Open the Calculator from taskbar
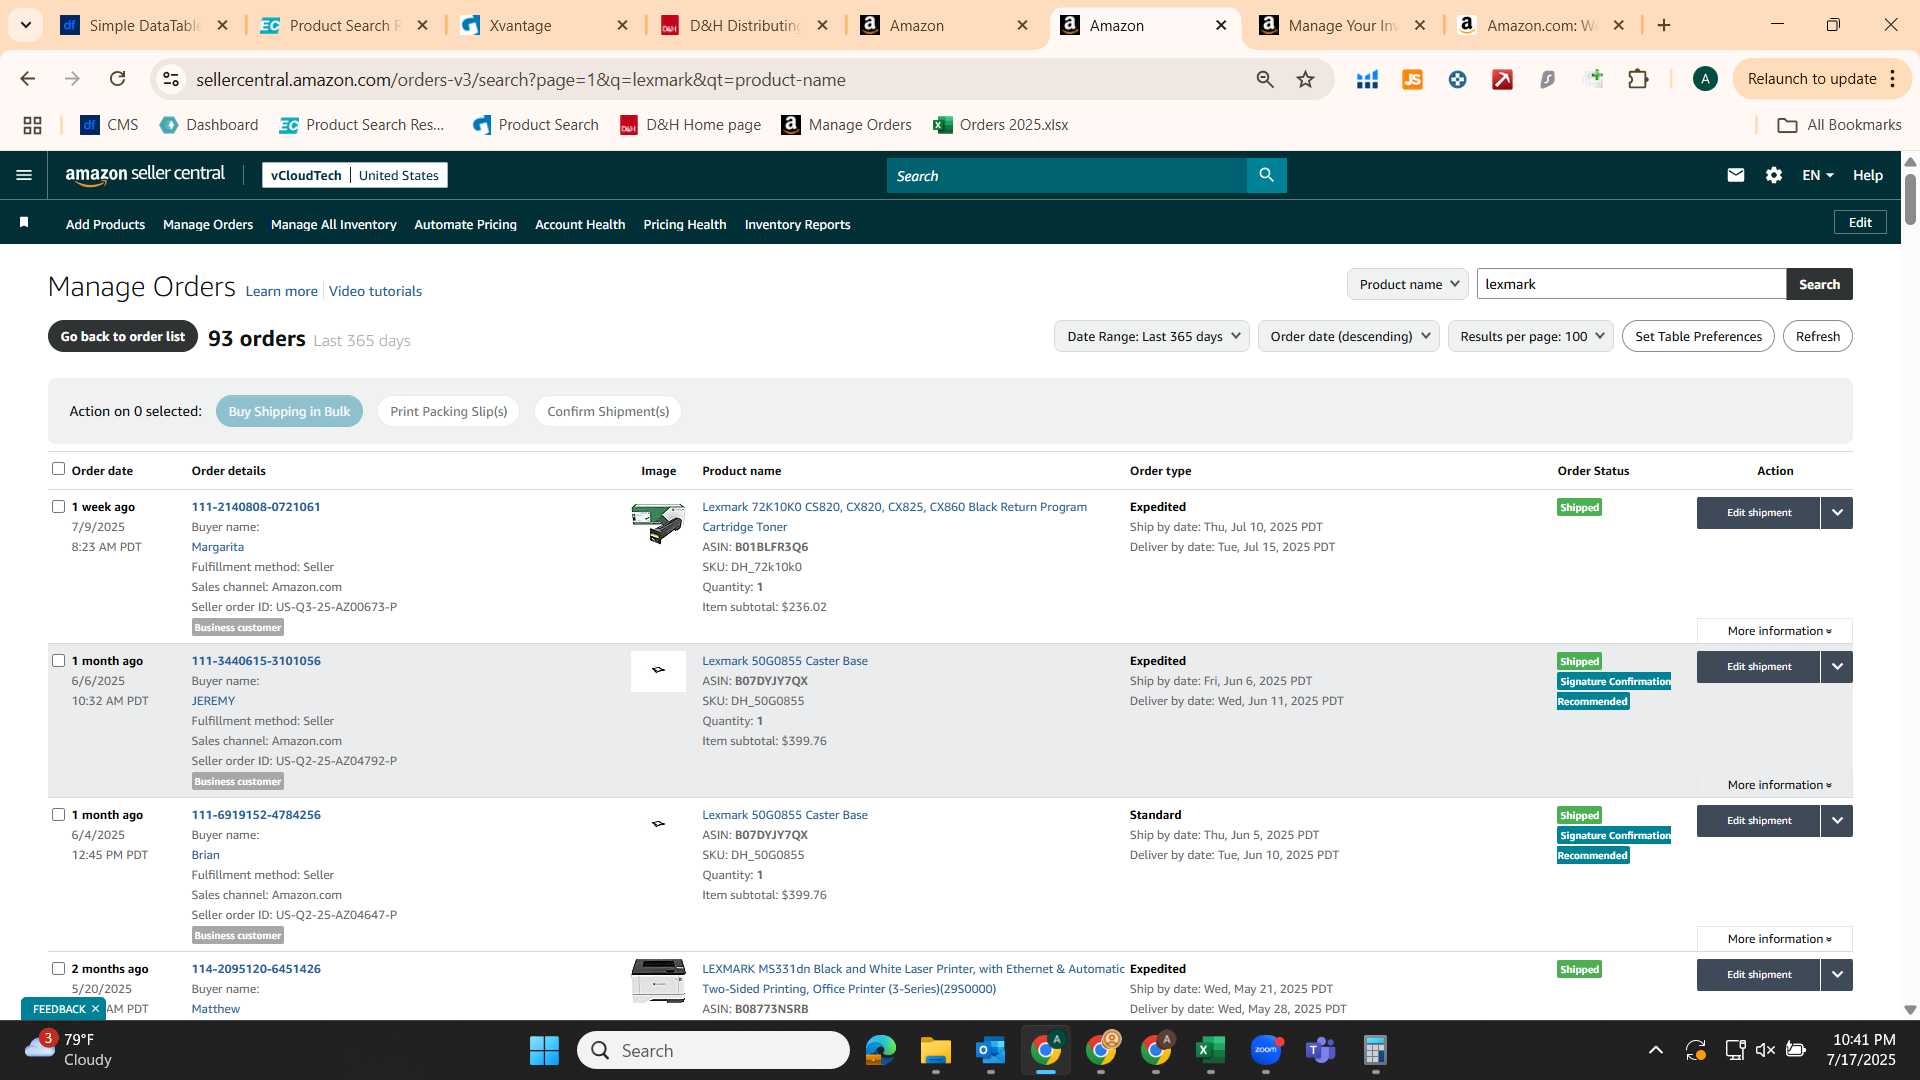This screenshot has height=1080, width=1920. (x=1376, y=1050)
